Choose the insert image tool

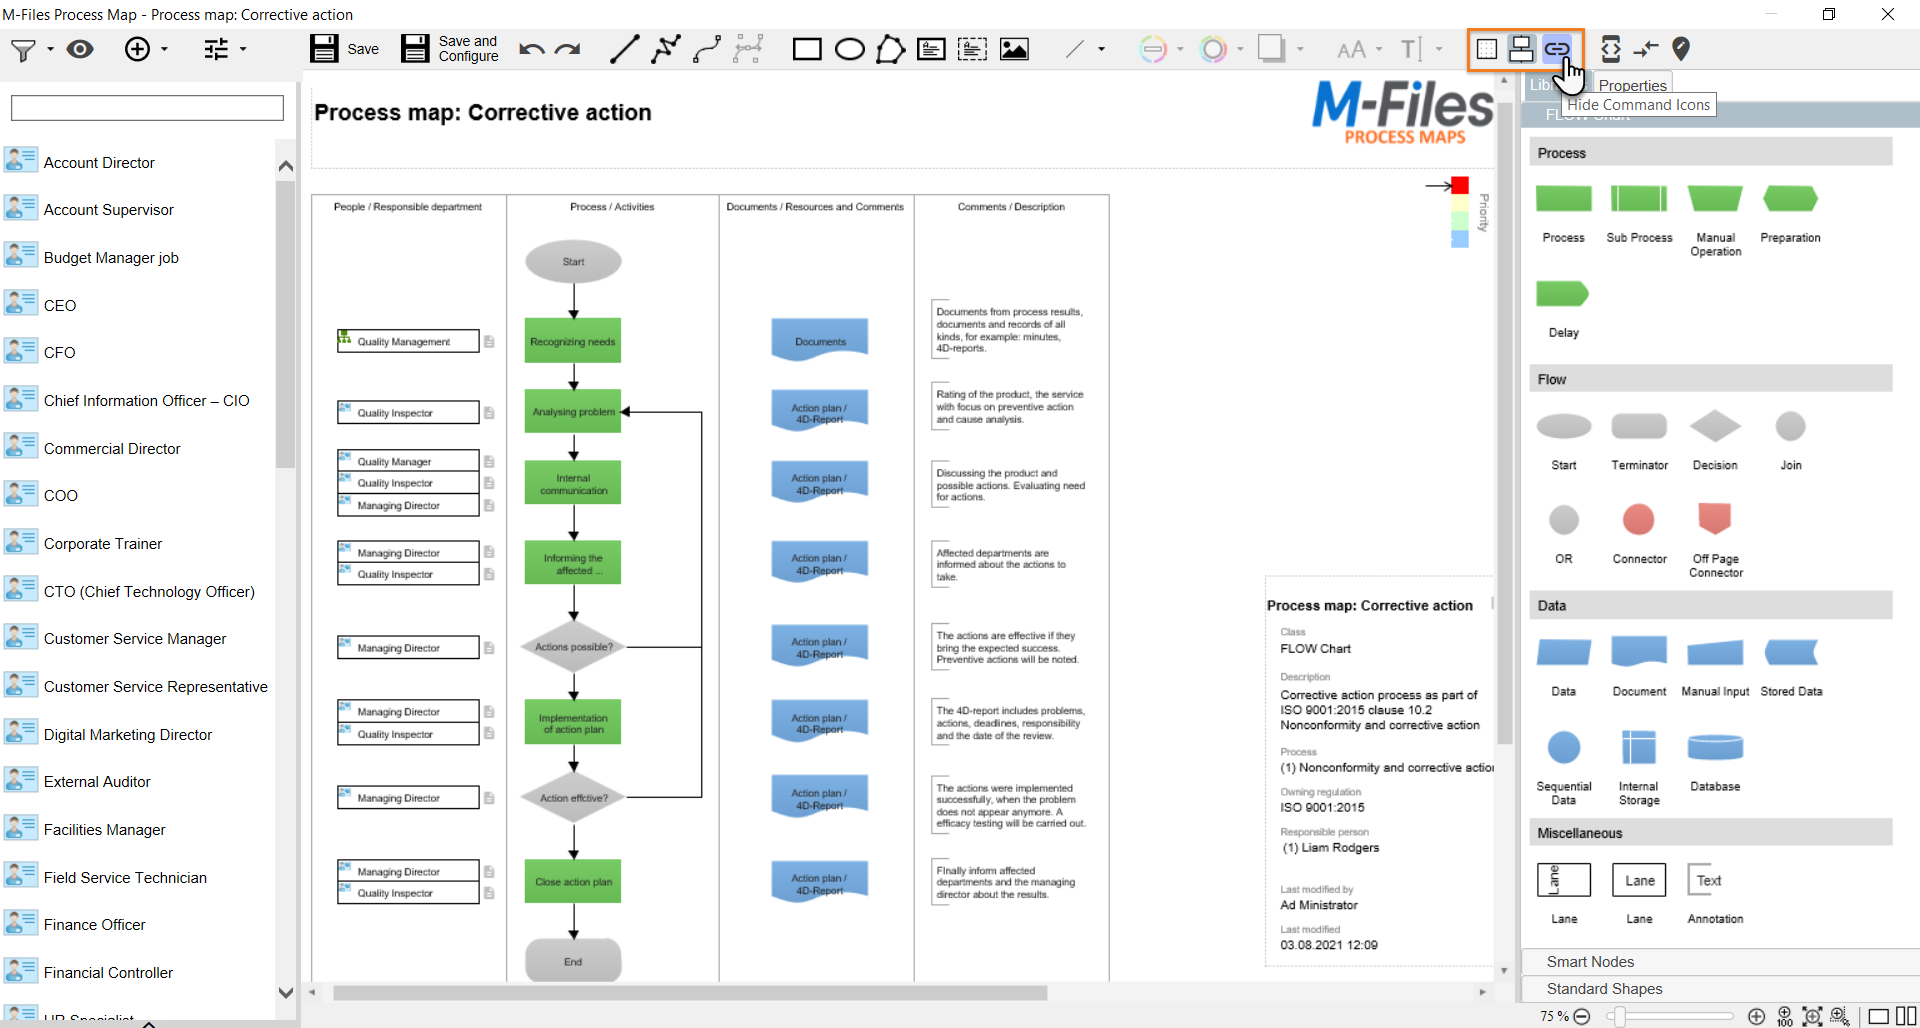1014,49
